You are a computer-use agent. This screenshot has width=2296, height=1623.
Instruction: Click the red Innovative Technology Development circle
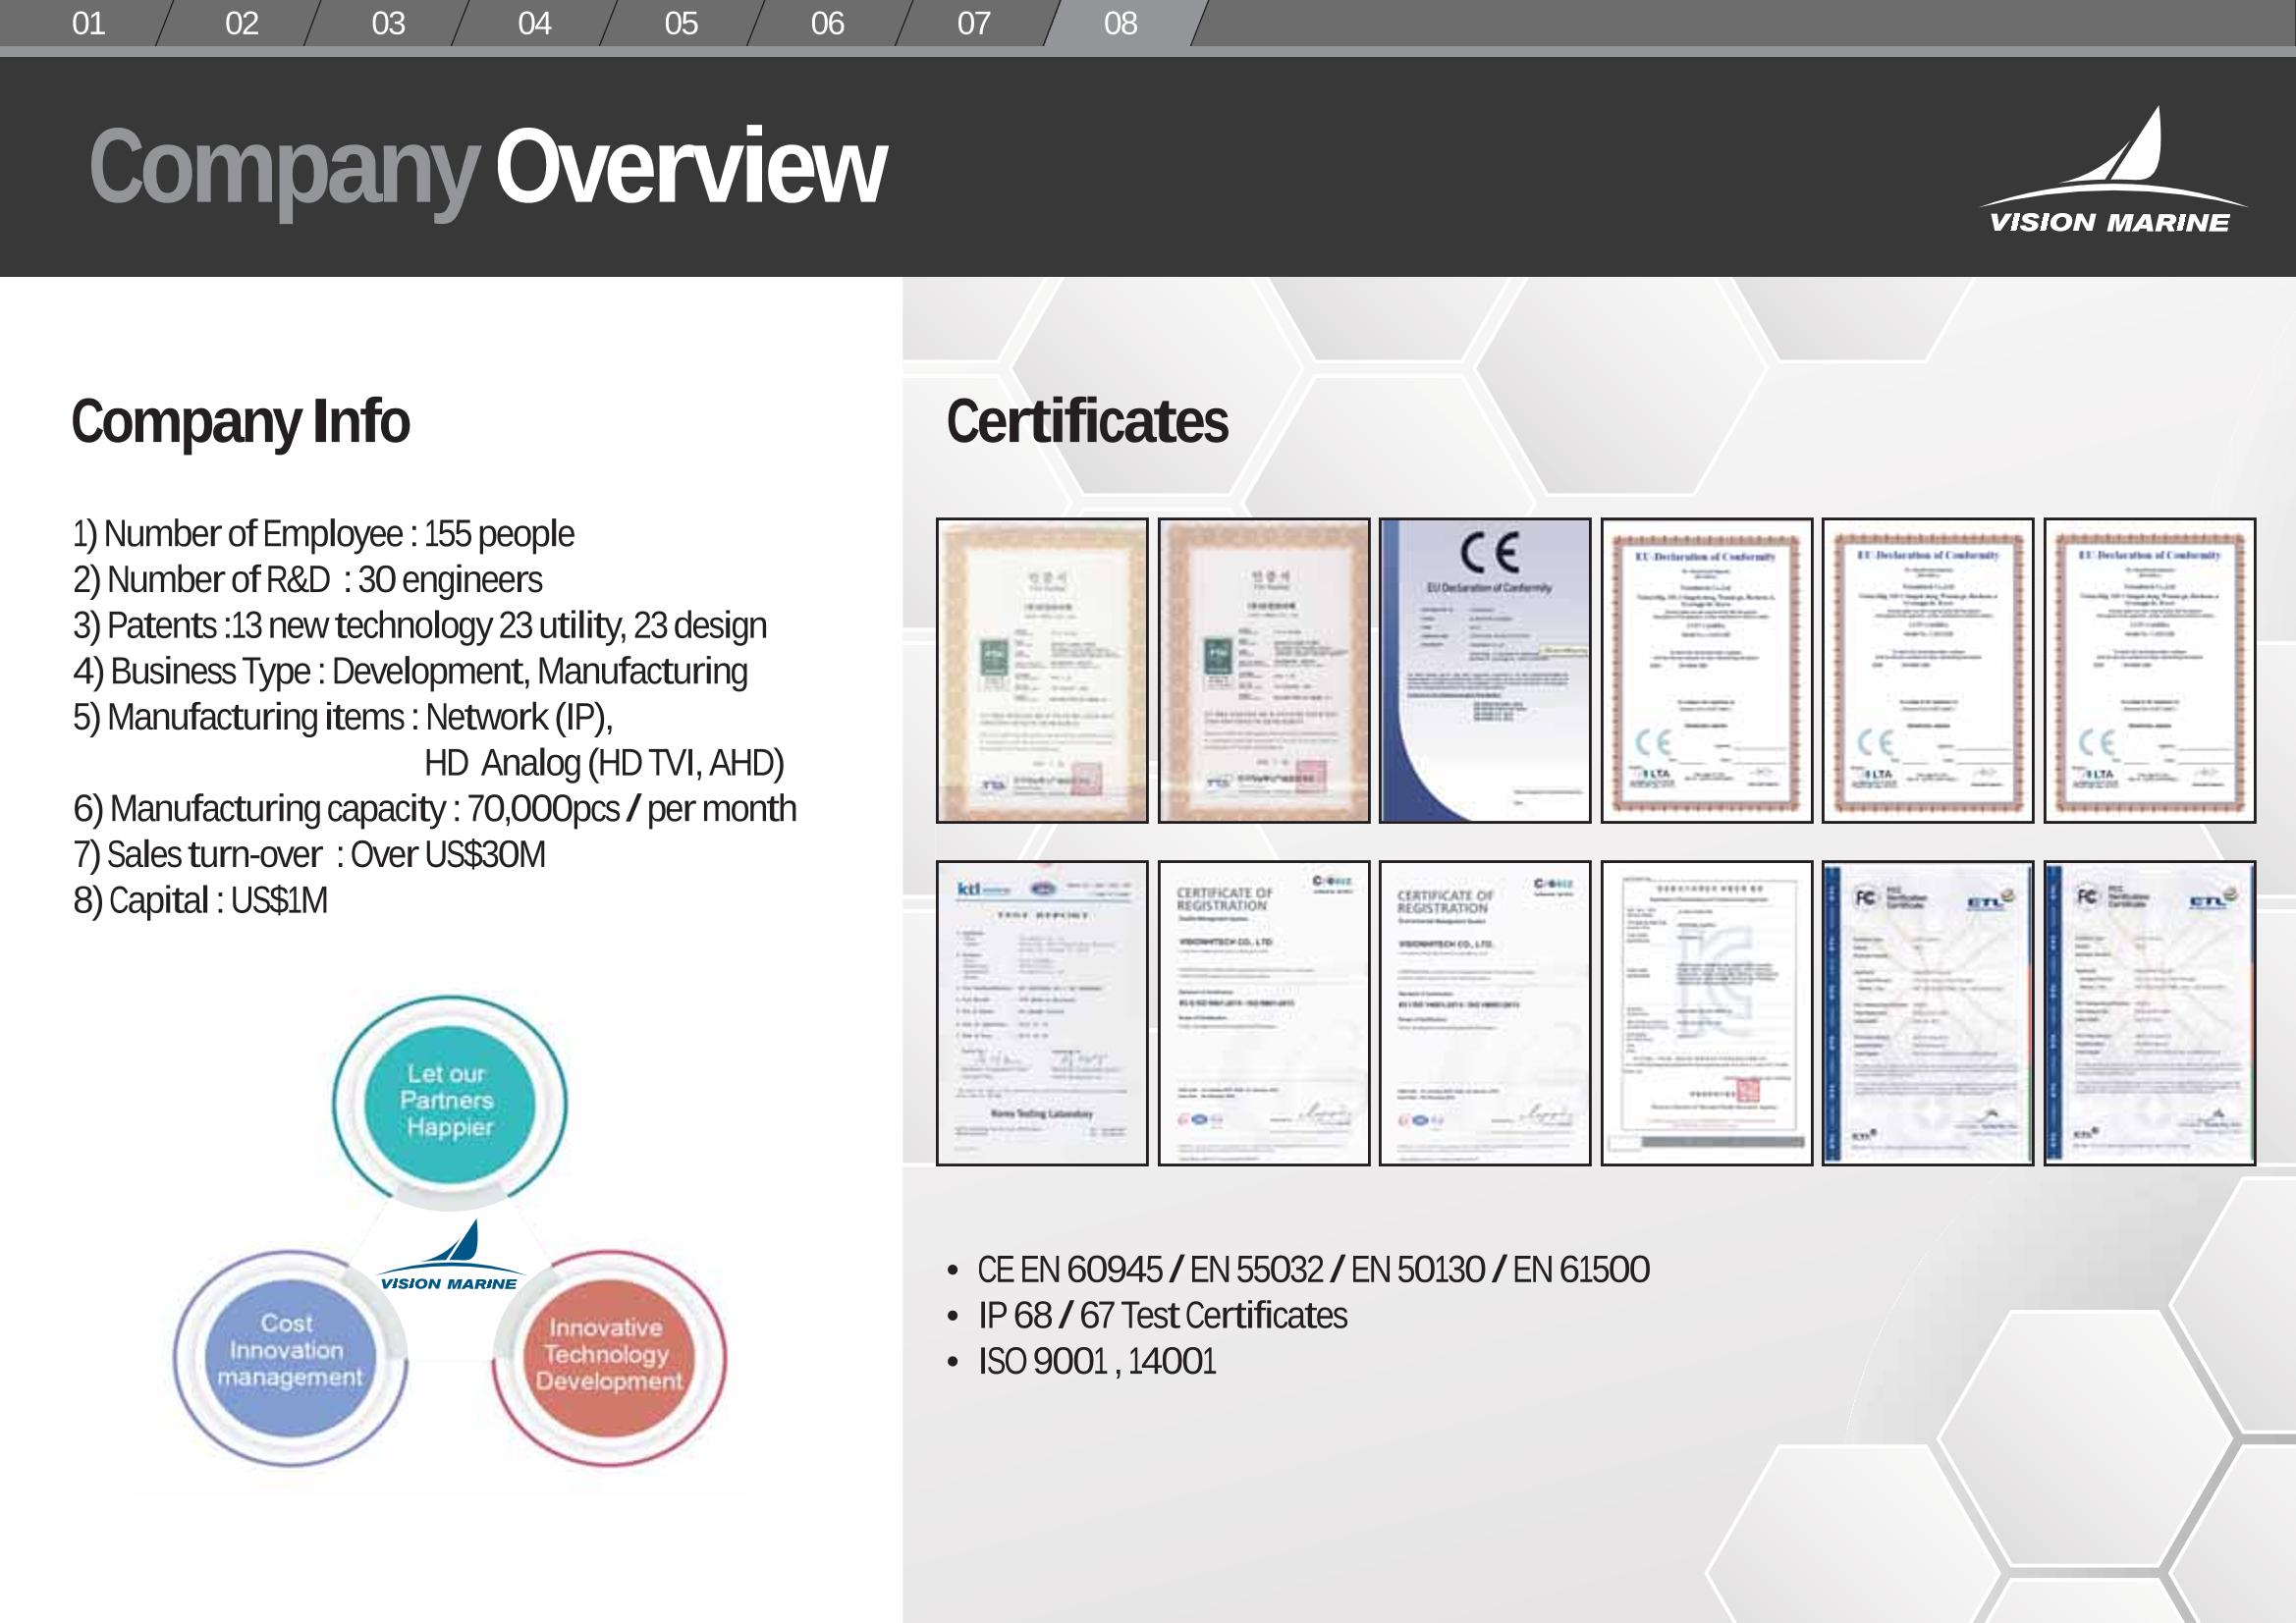pos(609,1355)
